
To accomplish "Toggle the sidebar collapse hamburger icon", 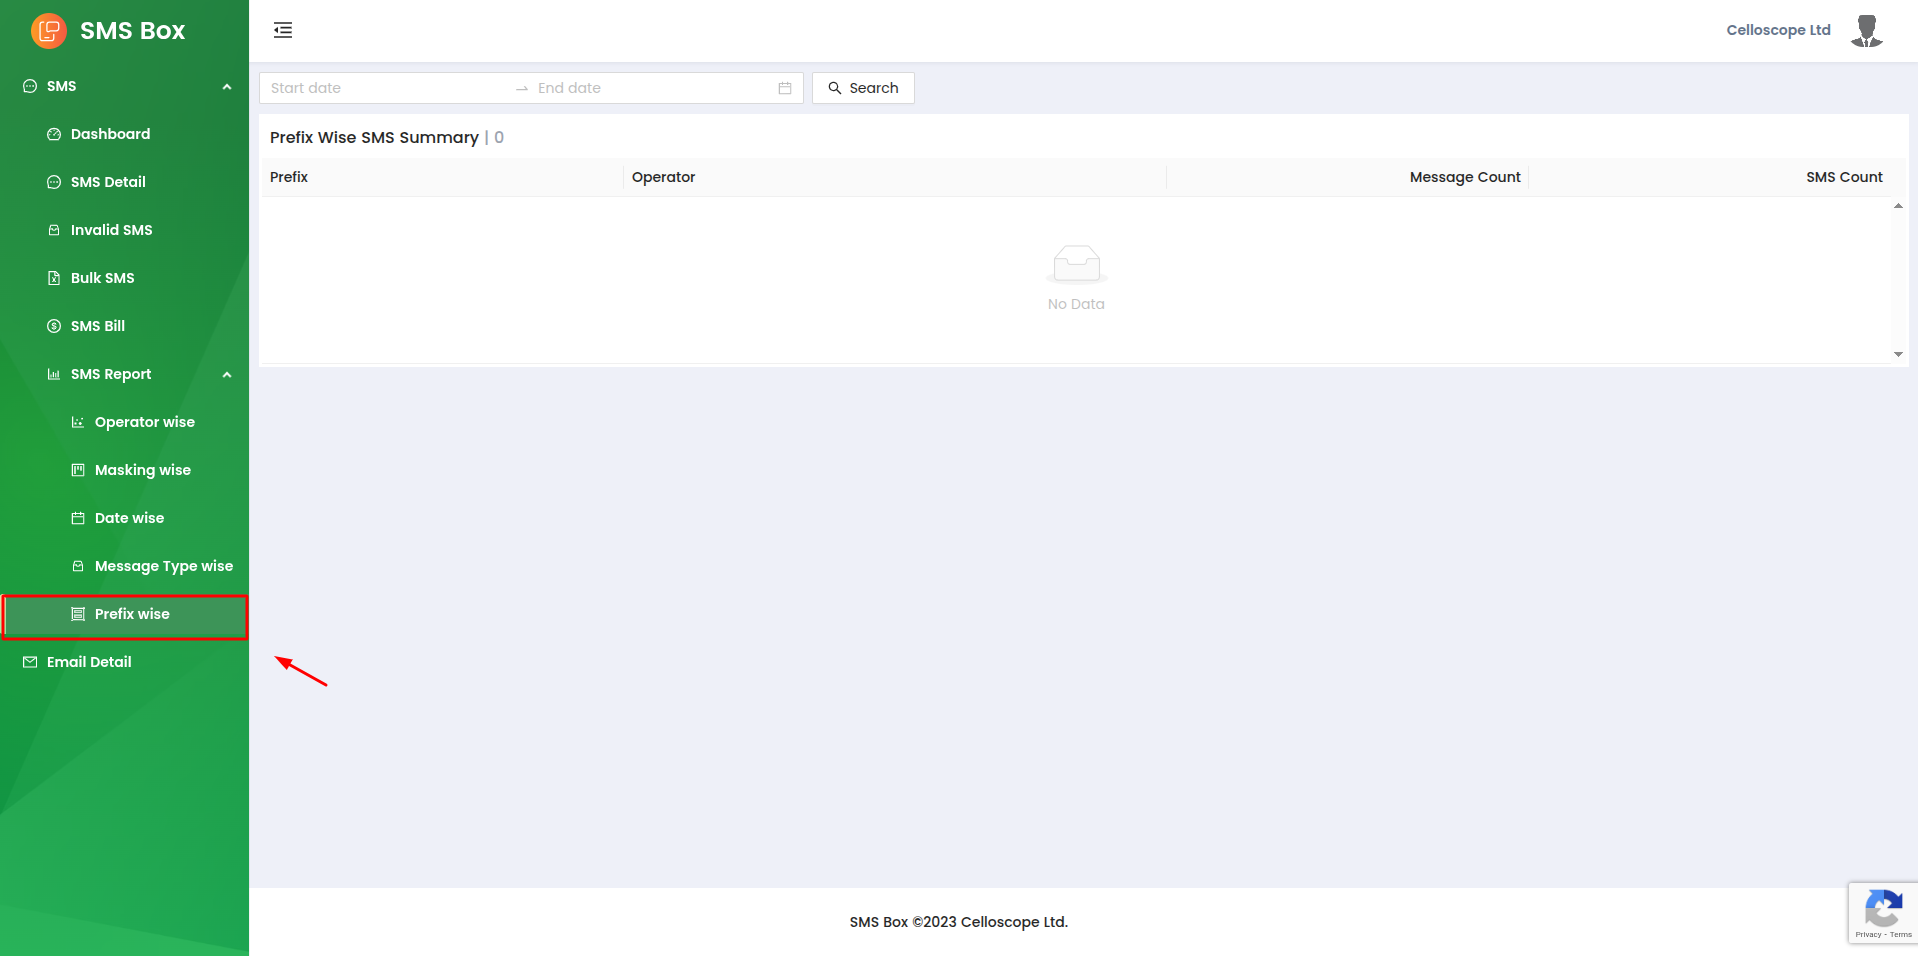I will (283, 30).
